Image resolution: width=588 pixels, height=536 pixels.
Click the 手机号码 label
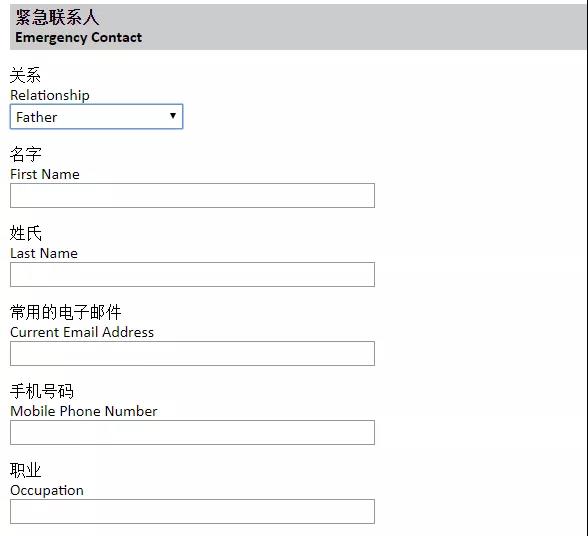(42, 391)
